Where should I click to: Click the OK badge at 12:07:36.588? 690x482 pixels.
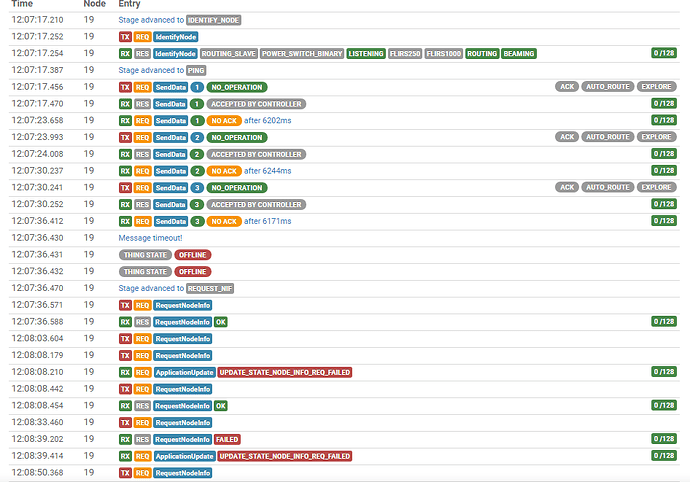(220, 322)
